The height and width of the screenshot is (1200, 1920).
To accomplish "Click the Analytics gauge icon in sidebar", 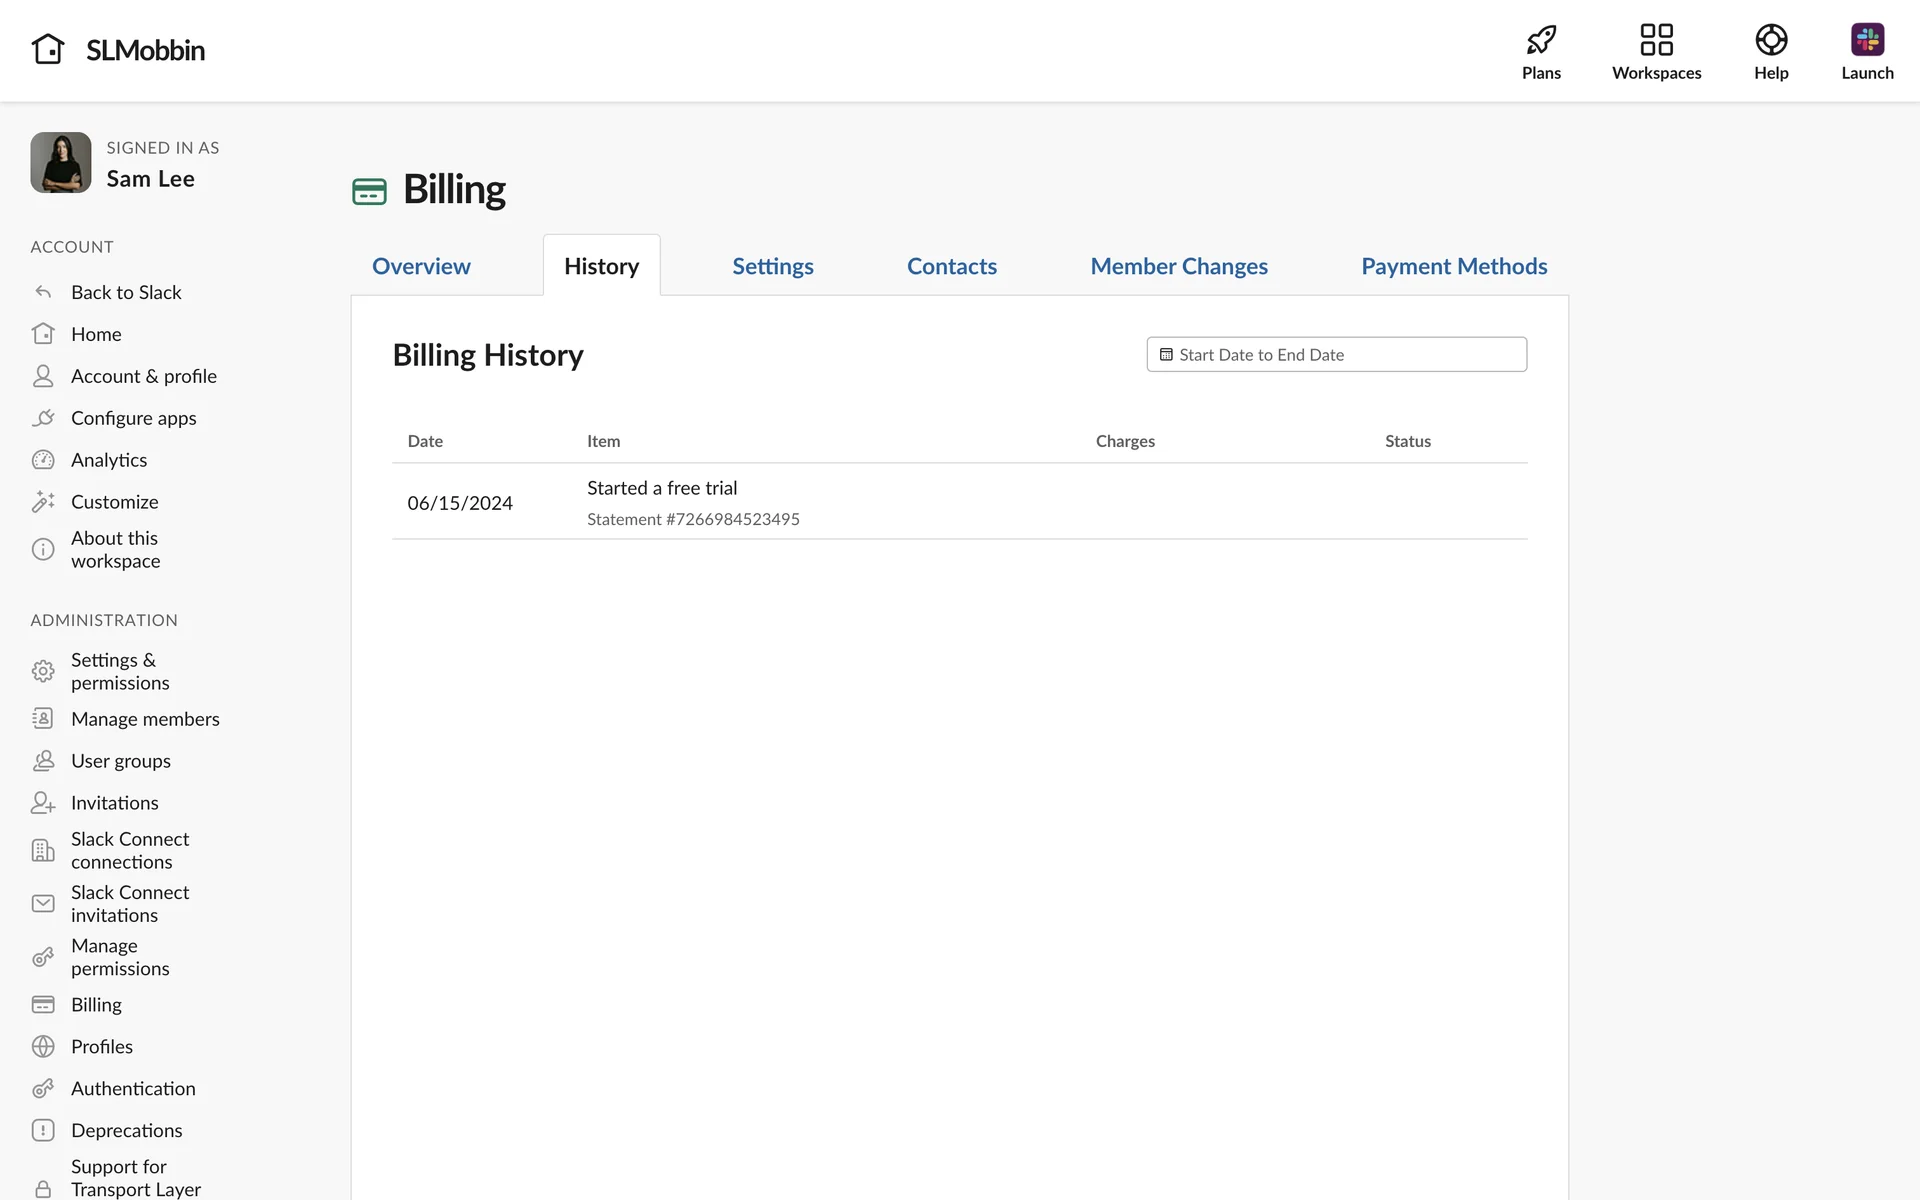I will [x=43, y=460].
